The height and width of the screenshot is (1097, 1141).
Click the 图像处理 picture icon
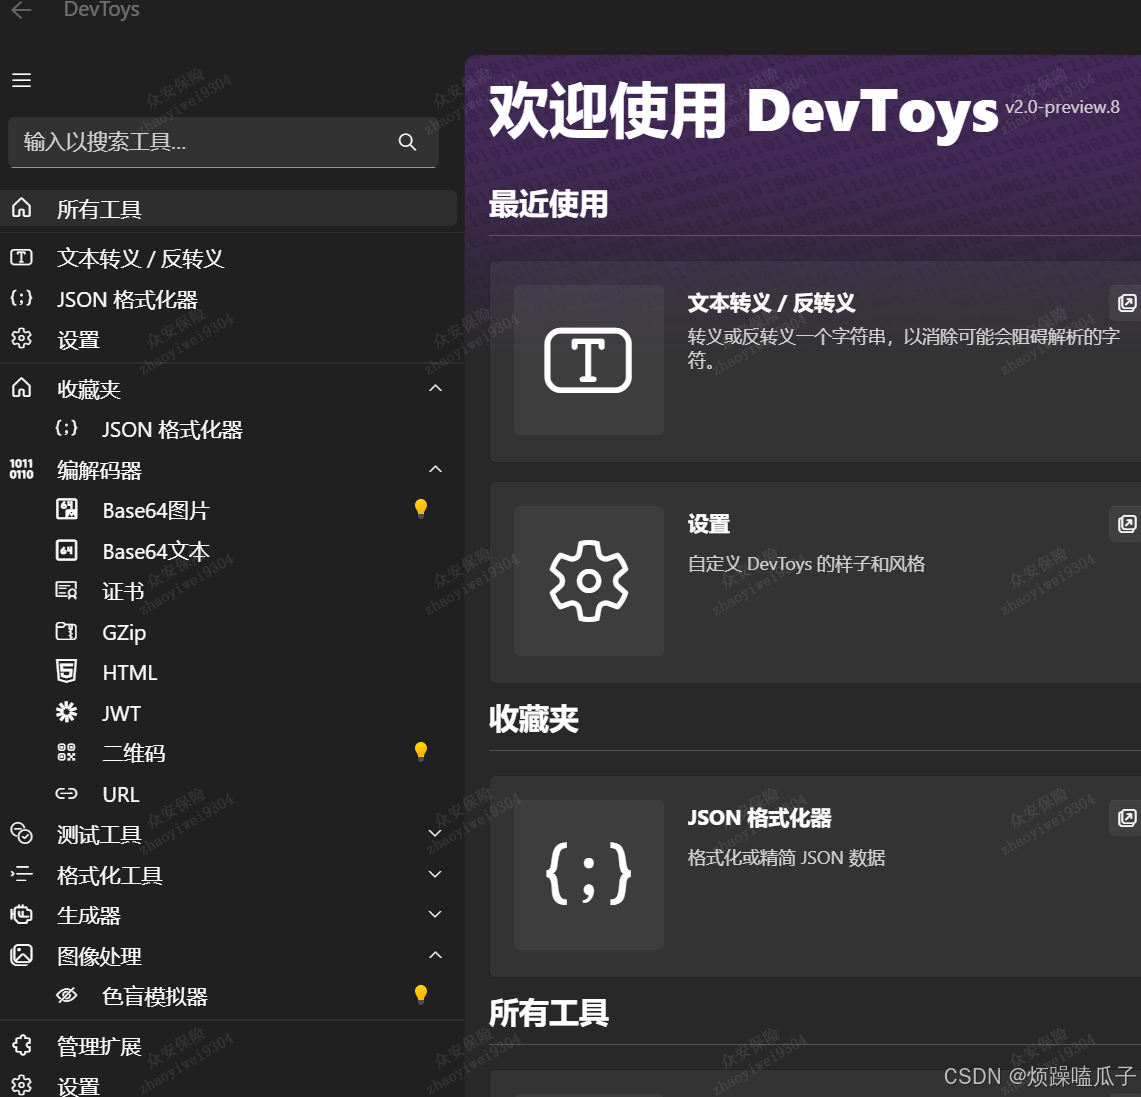coord(22,954)
